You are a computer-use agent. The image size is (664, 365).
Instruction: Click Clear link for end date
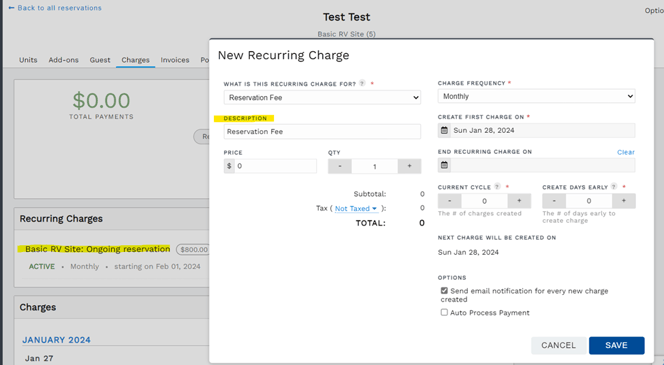tap(625, 152)
